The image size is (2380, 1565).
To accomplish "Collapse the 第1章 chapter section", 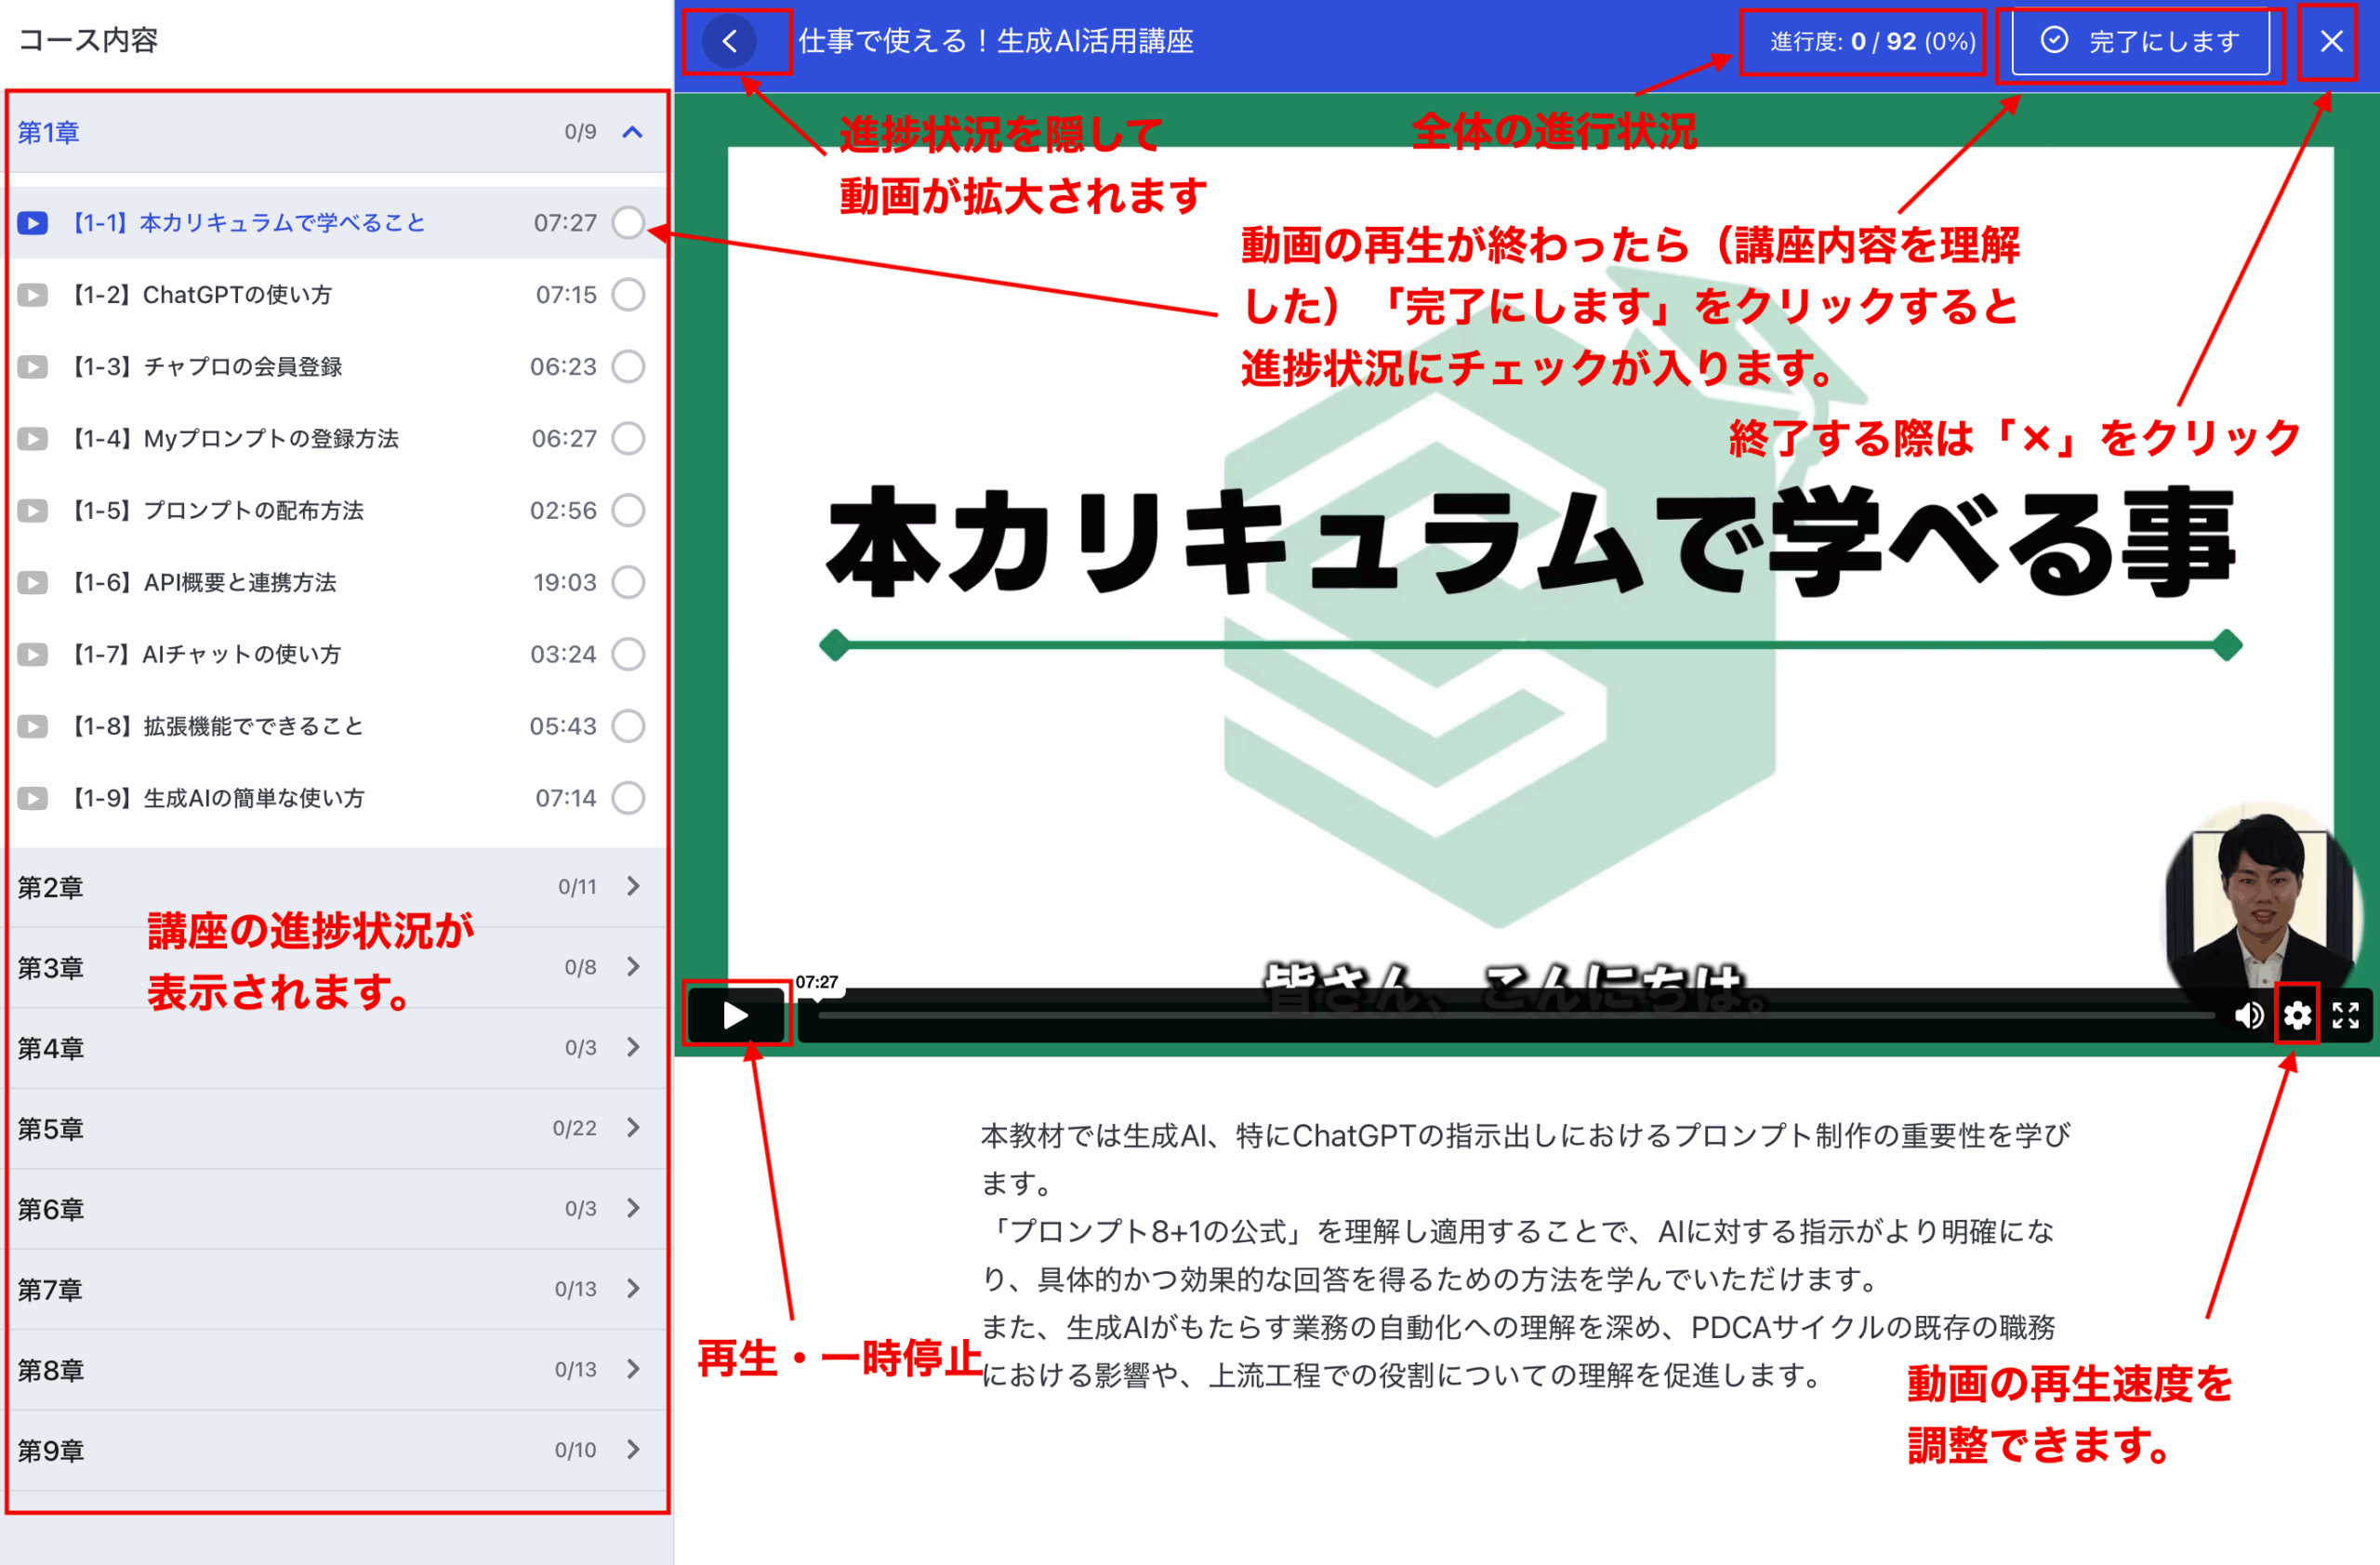I will click(632, 132).
